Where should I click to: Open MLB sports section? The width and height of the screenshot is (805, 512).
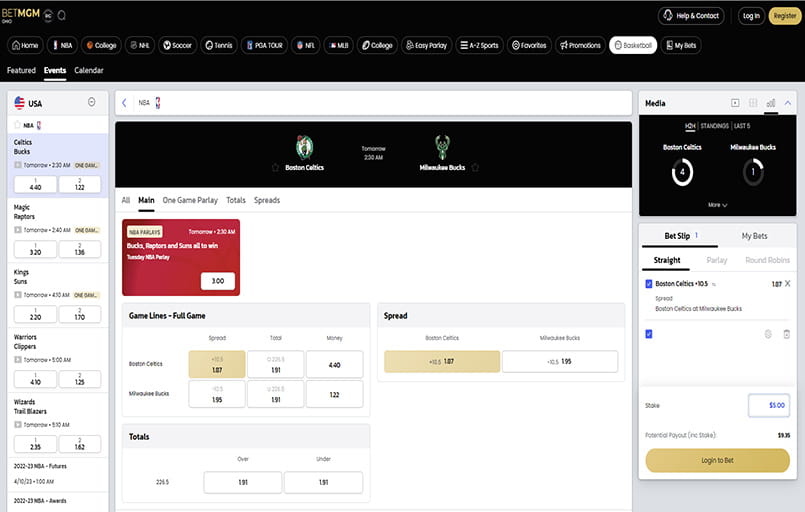tap(338, 45)
